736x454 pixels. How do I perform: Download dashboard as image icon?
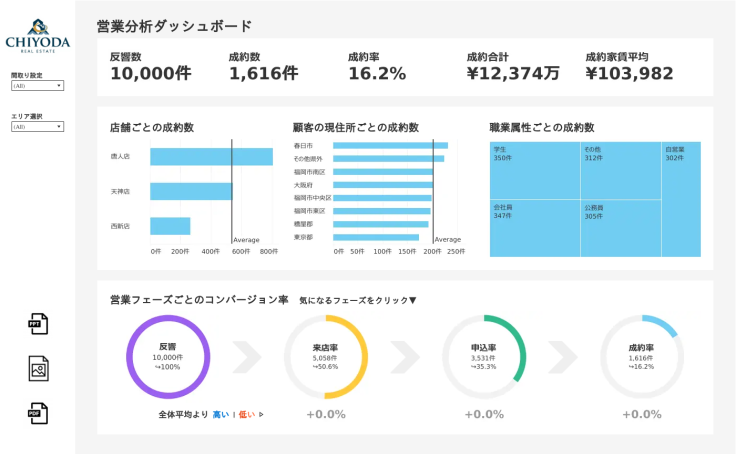38,369
